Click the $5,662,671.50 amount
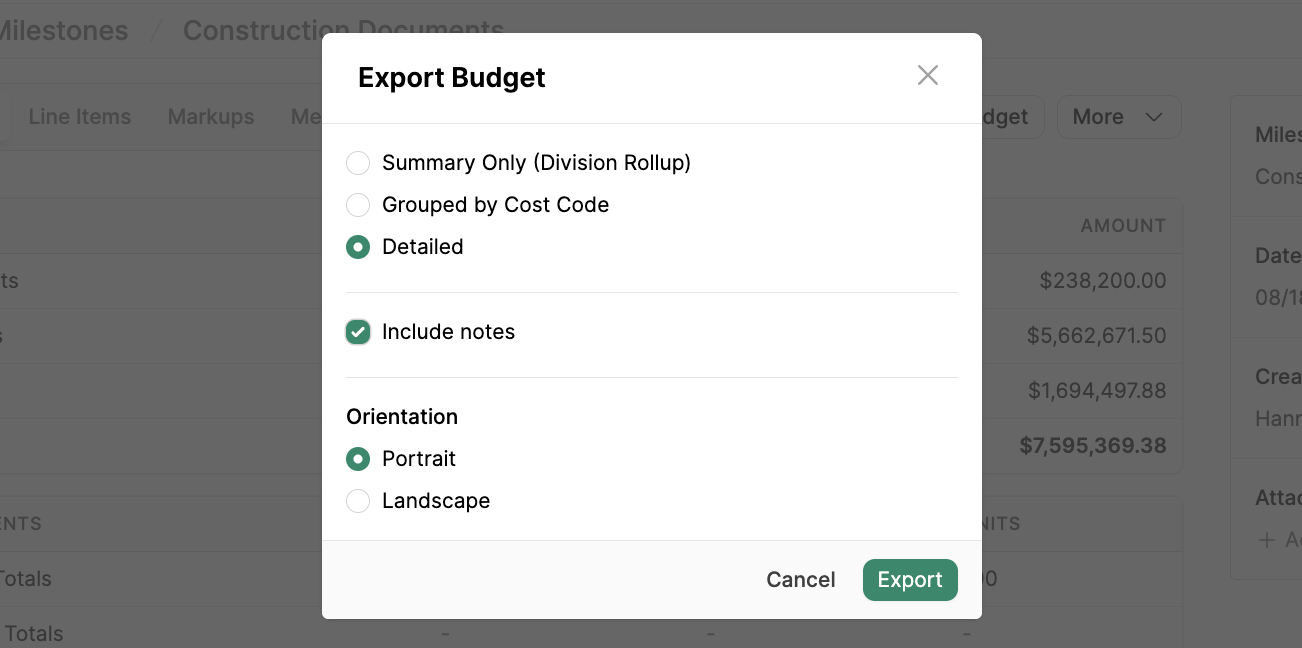 coord(1097,336)
